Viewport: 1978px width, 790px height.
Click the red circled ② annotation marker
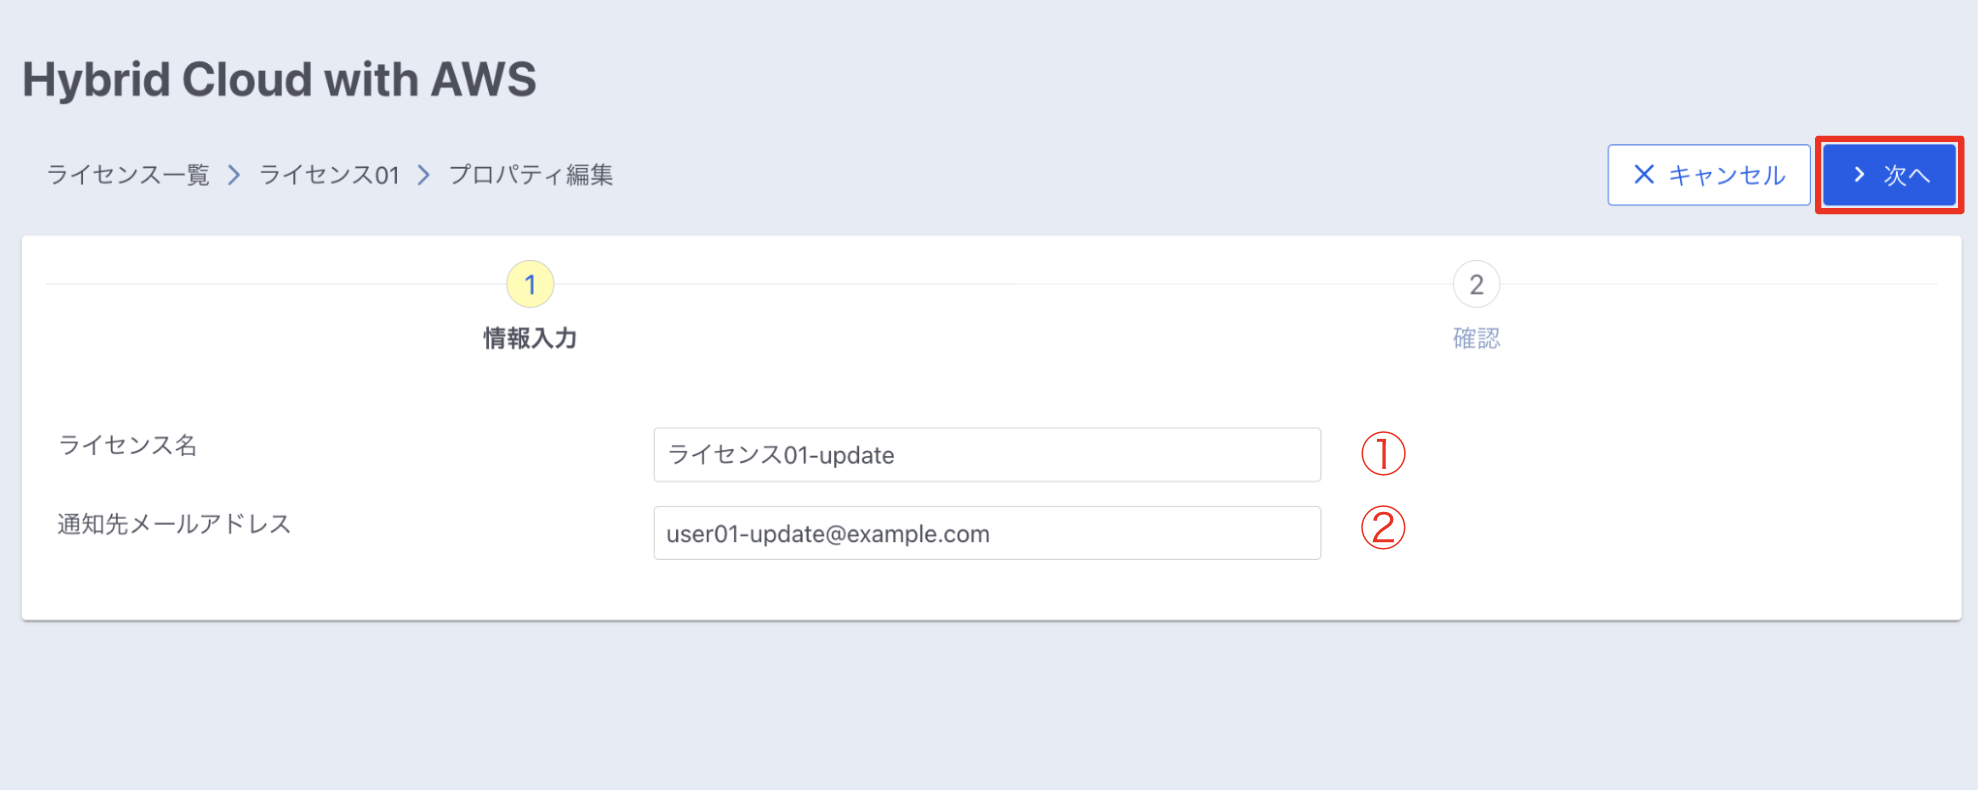1383,528
